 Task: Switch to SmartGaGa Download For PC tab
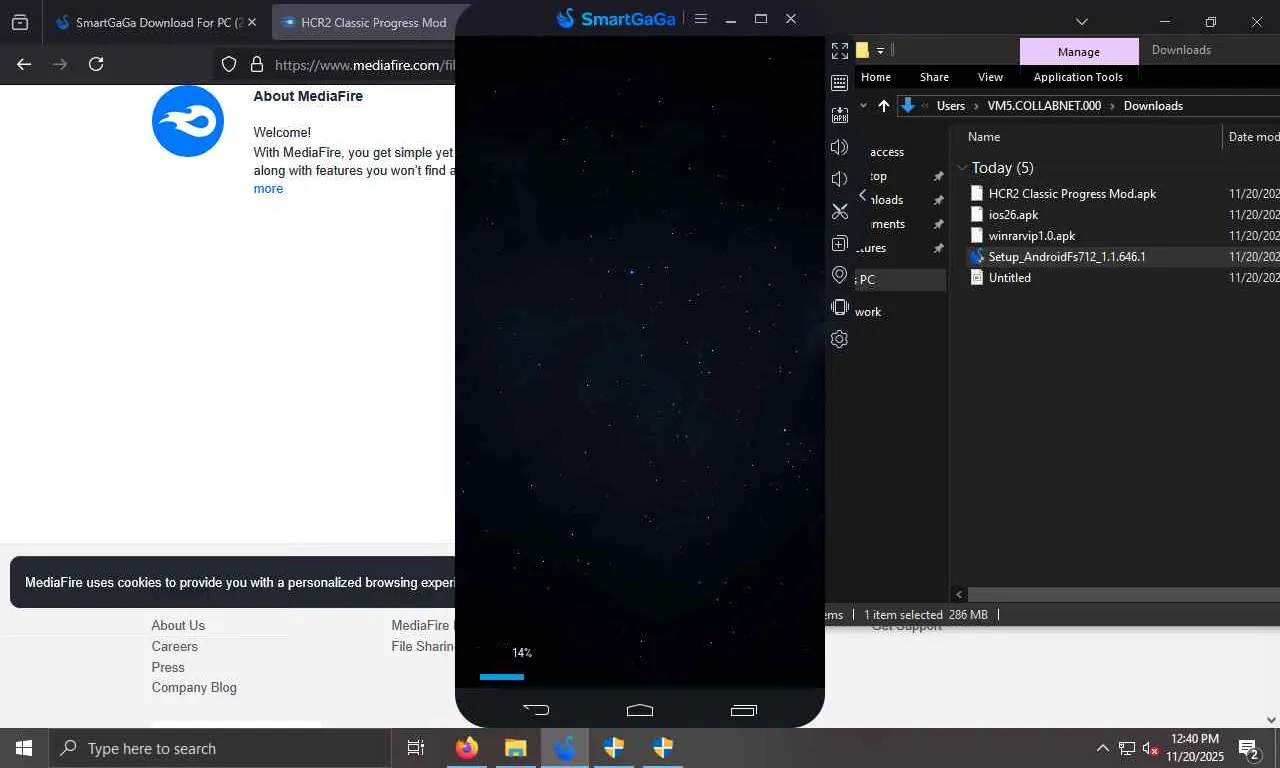(x=149, y=22)
